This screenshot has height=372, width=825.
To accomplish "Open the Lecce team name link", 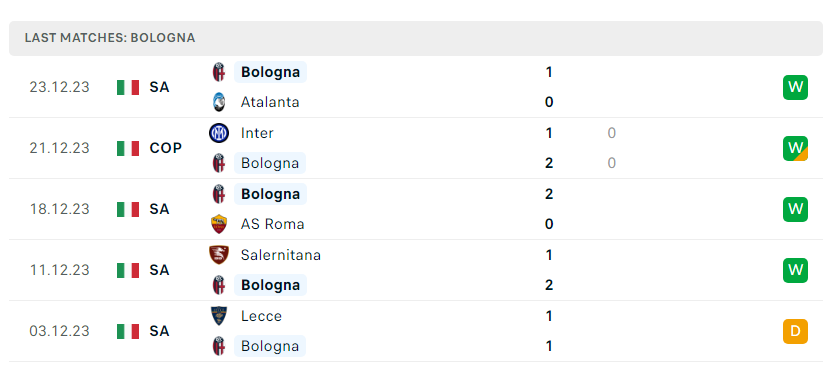I will coord(261,316).
